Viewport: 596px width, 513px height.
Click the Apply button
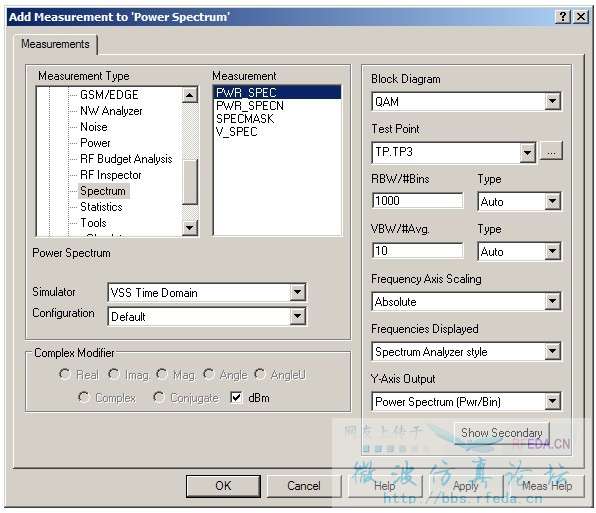466,486
